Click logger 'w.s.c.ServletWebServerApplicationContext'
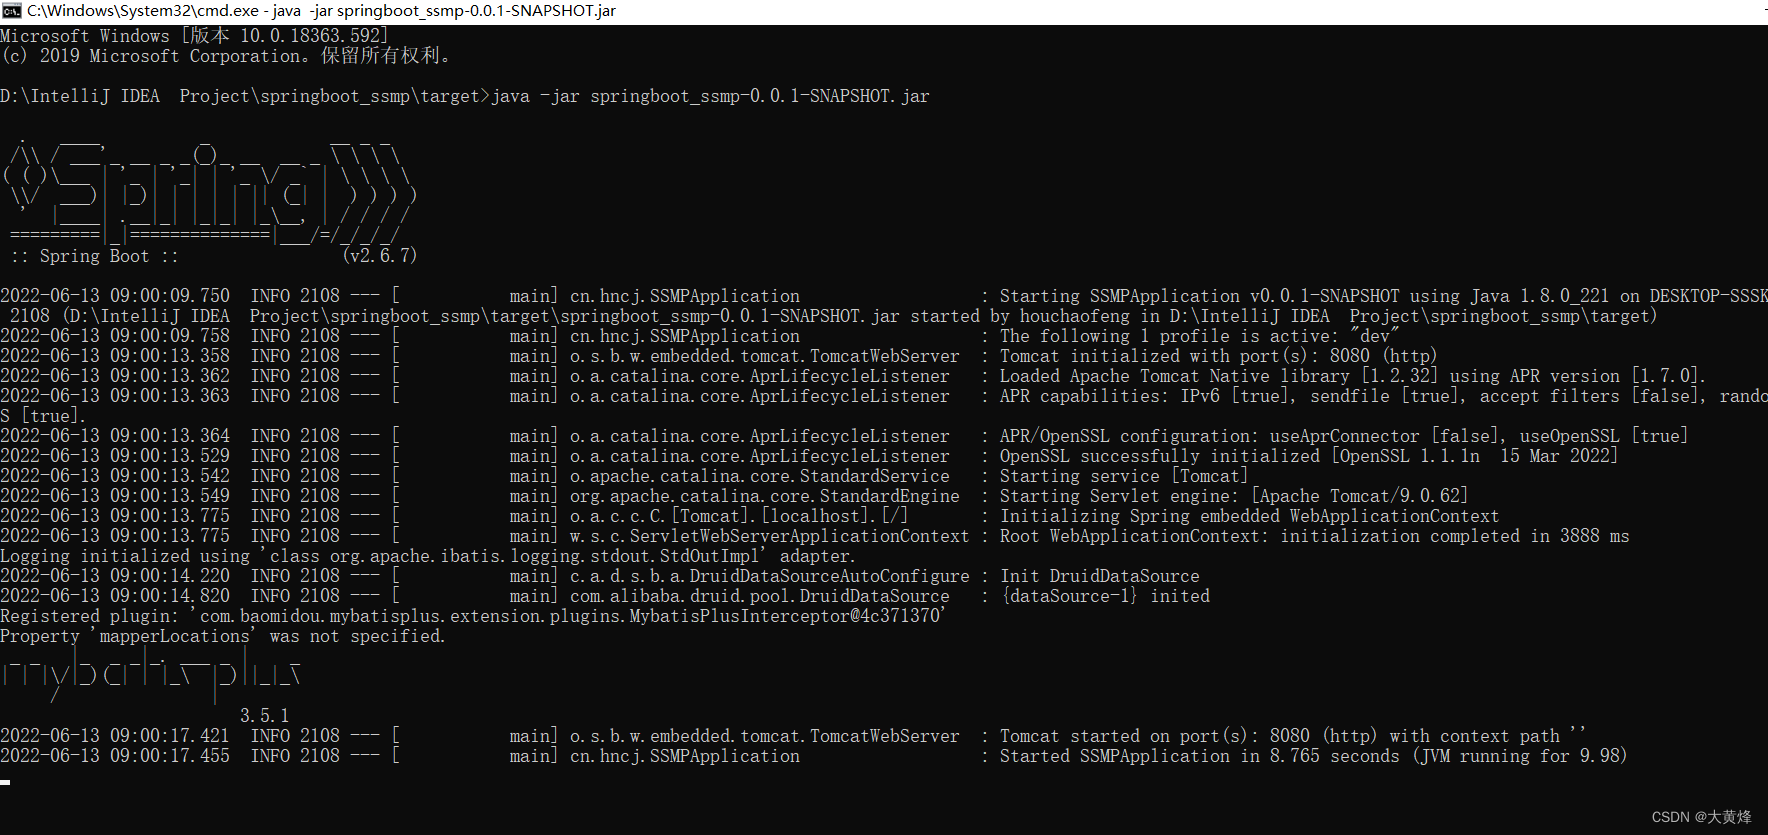Screen dimensions: 1768x835 pos(769,536)
